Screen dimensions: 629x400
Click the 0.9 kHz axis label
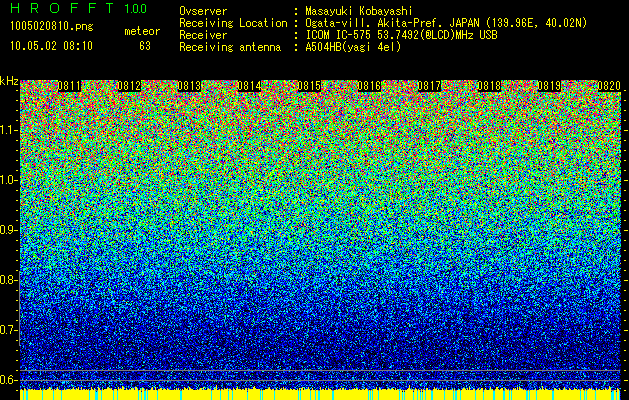(8, 230)
